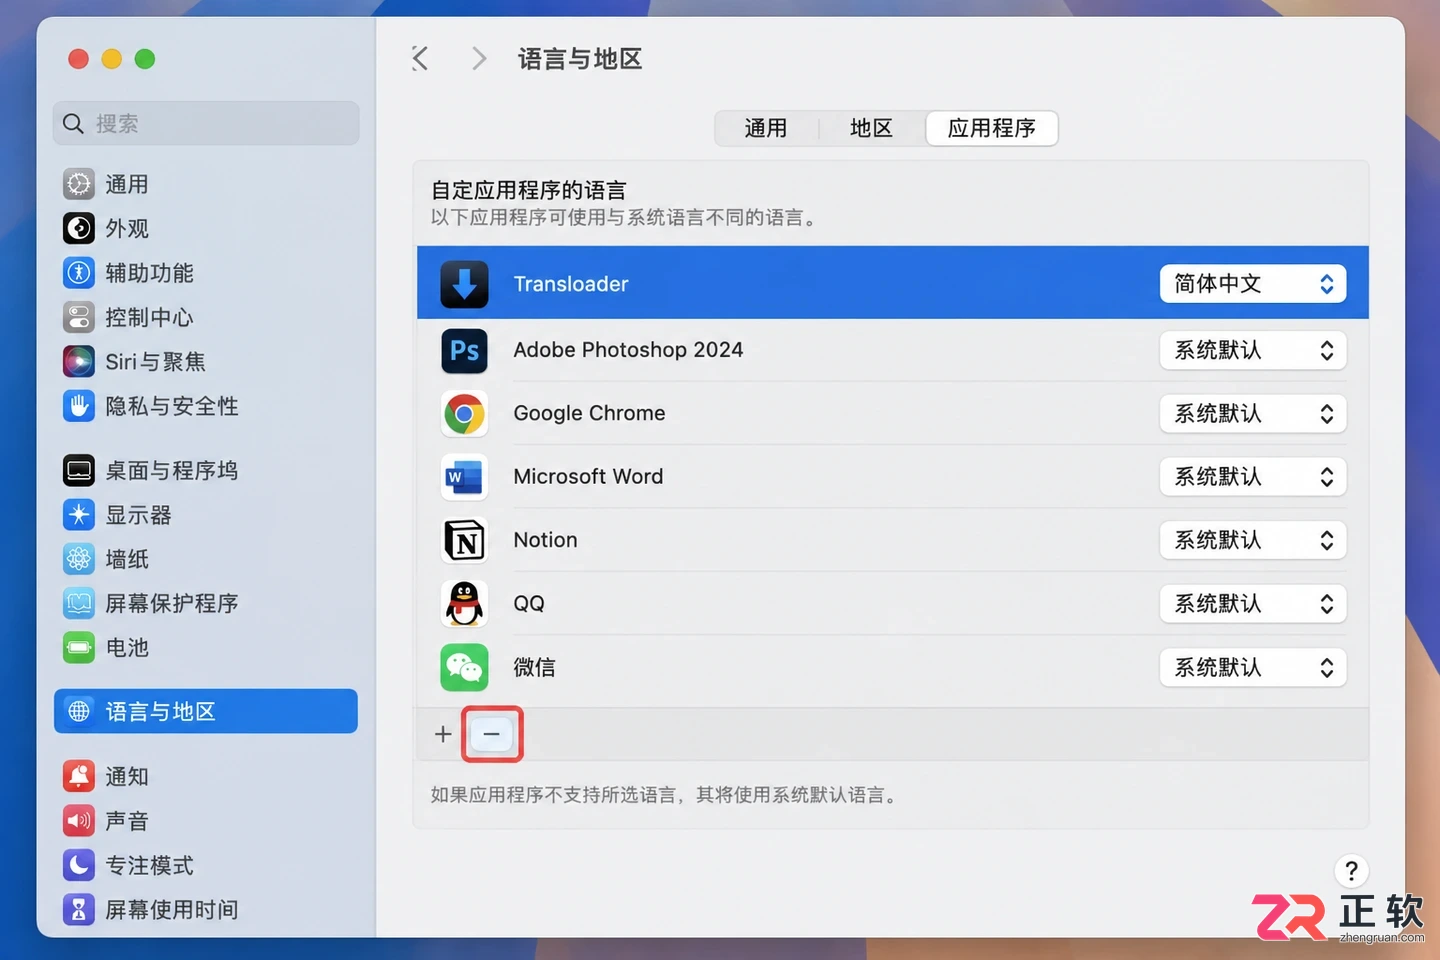
Task: Click the 微信 app icon
Action: click(x=464, y=667)
